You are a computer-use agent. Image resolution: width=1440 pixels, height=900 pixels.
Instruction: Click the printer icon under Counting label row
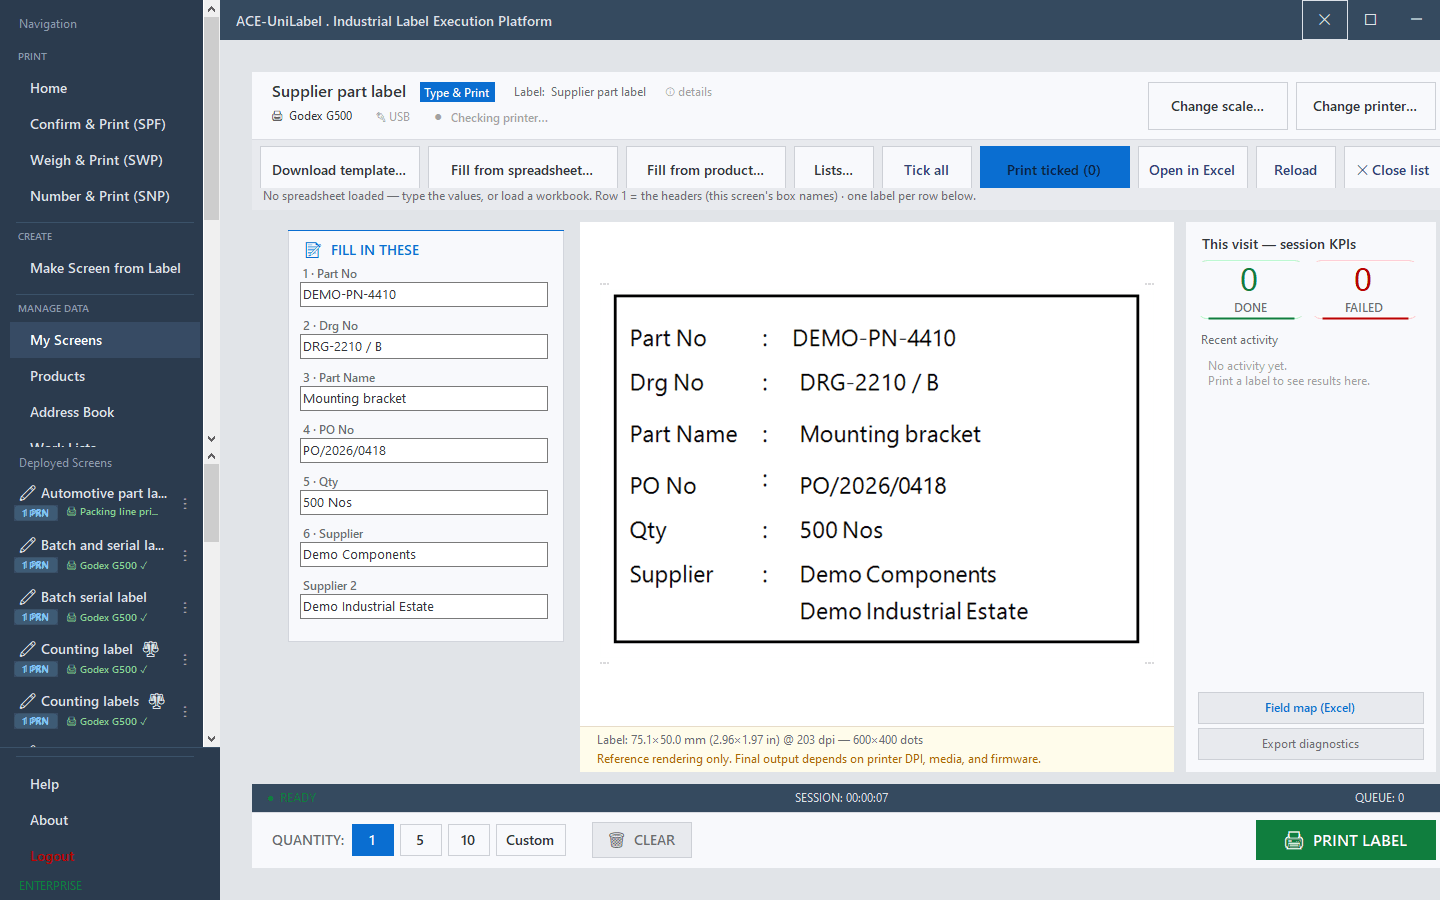point(71,669)
